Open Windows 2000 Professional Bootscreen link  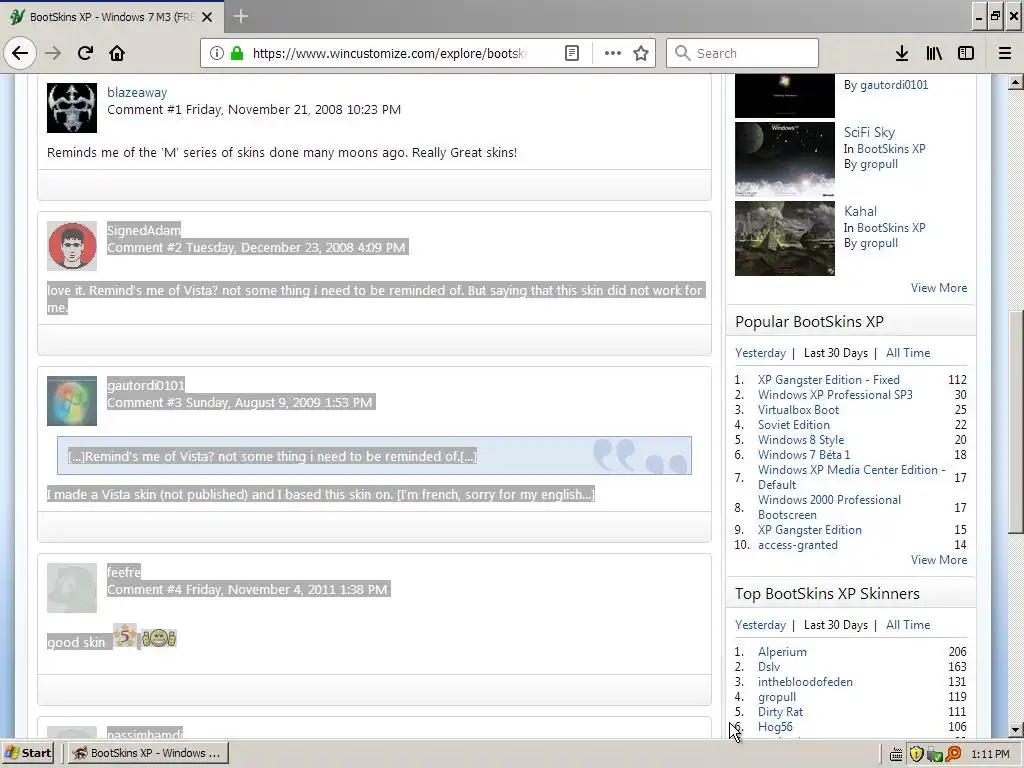(x=829, y=507)
